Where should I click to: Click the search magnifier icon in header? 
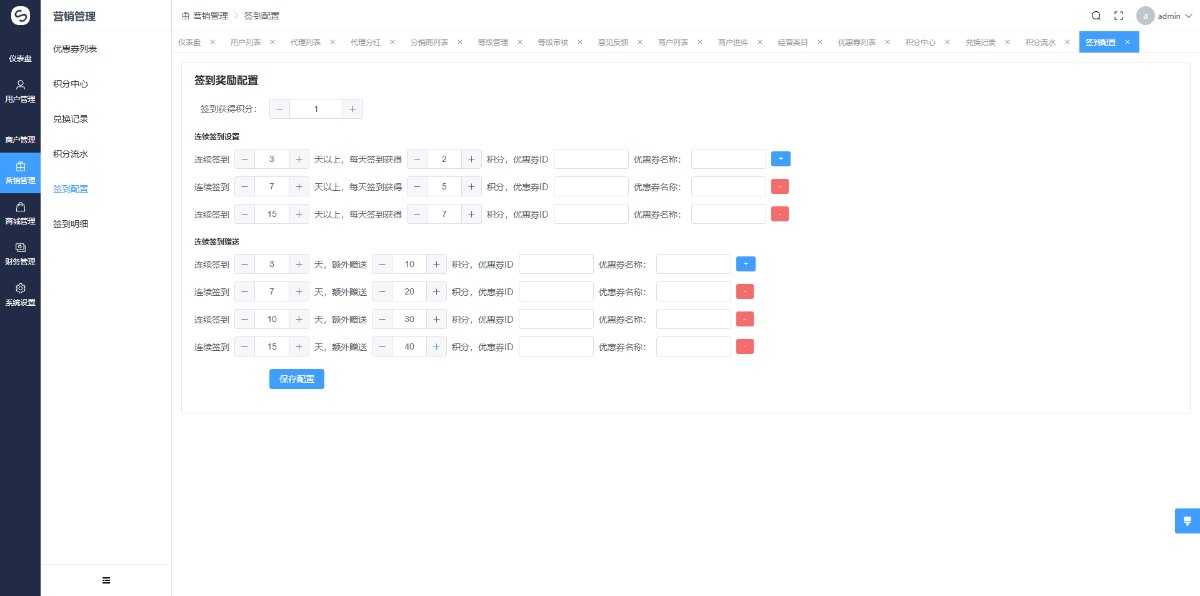(1096, 16)
